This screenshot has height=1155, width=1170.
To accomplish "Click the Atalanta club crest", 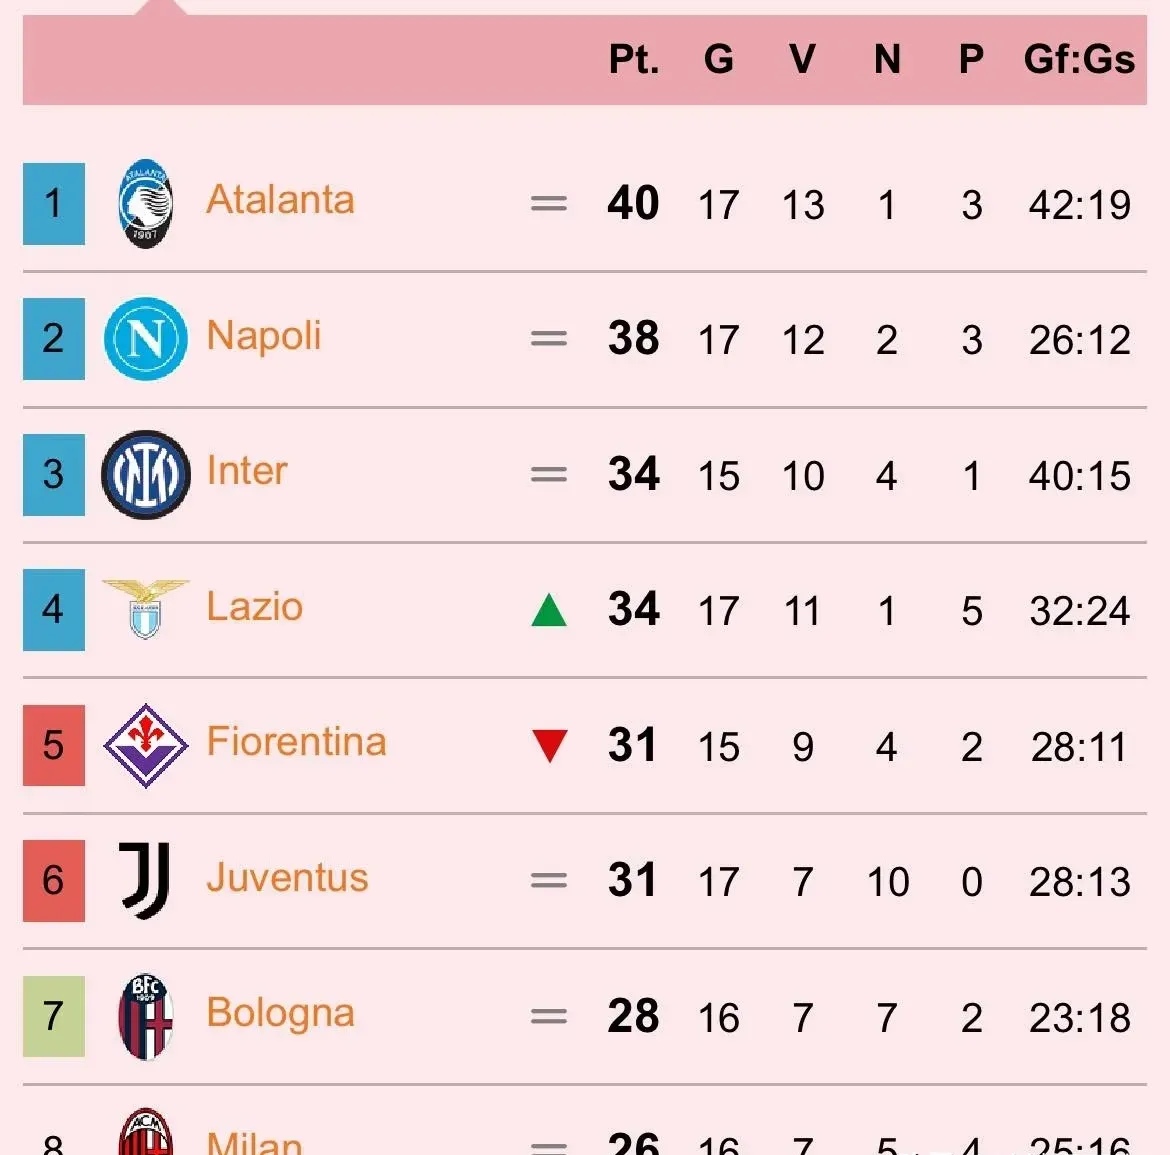I will click(146, 203).
